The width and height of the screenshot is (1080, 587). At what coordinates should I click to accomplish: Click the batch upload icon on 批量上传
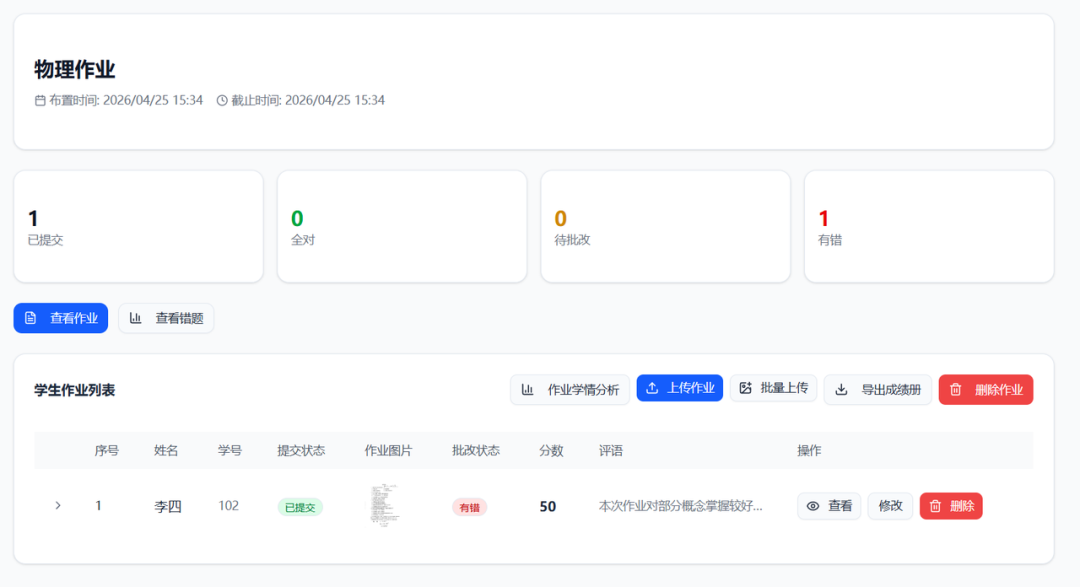point(745,389)
